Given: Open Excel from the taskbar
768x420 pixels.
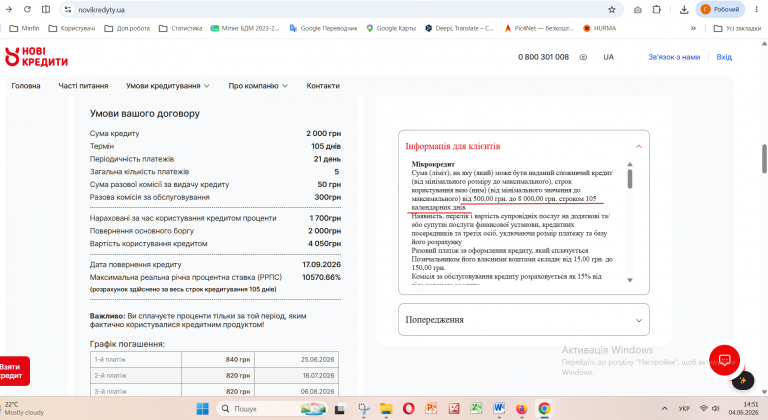Looking at the screenshot, I should [x=476, y=408].
